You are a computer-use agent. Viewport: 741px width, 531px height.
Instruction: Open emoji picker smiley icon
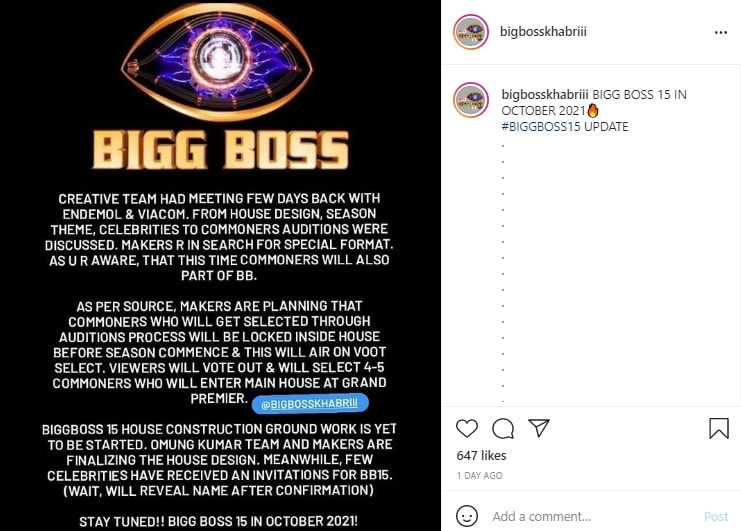(x=467, y=515)
